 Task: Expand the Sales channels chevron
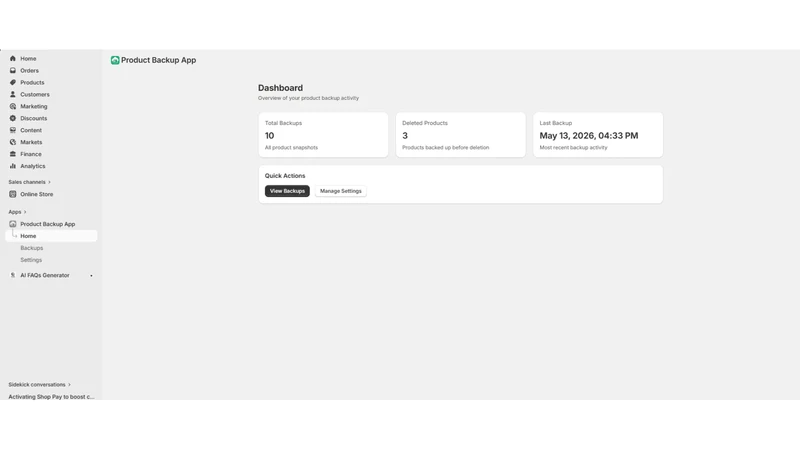49,182
